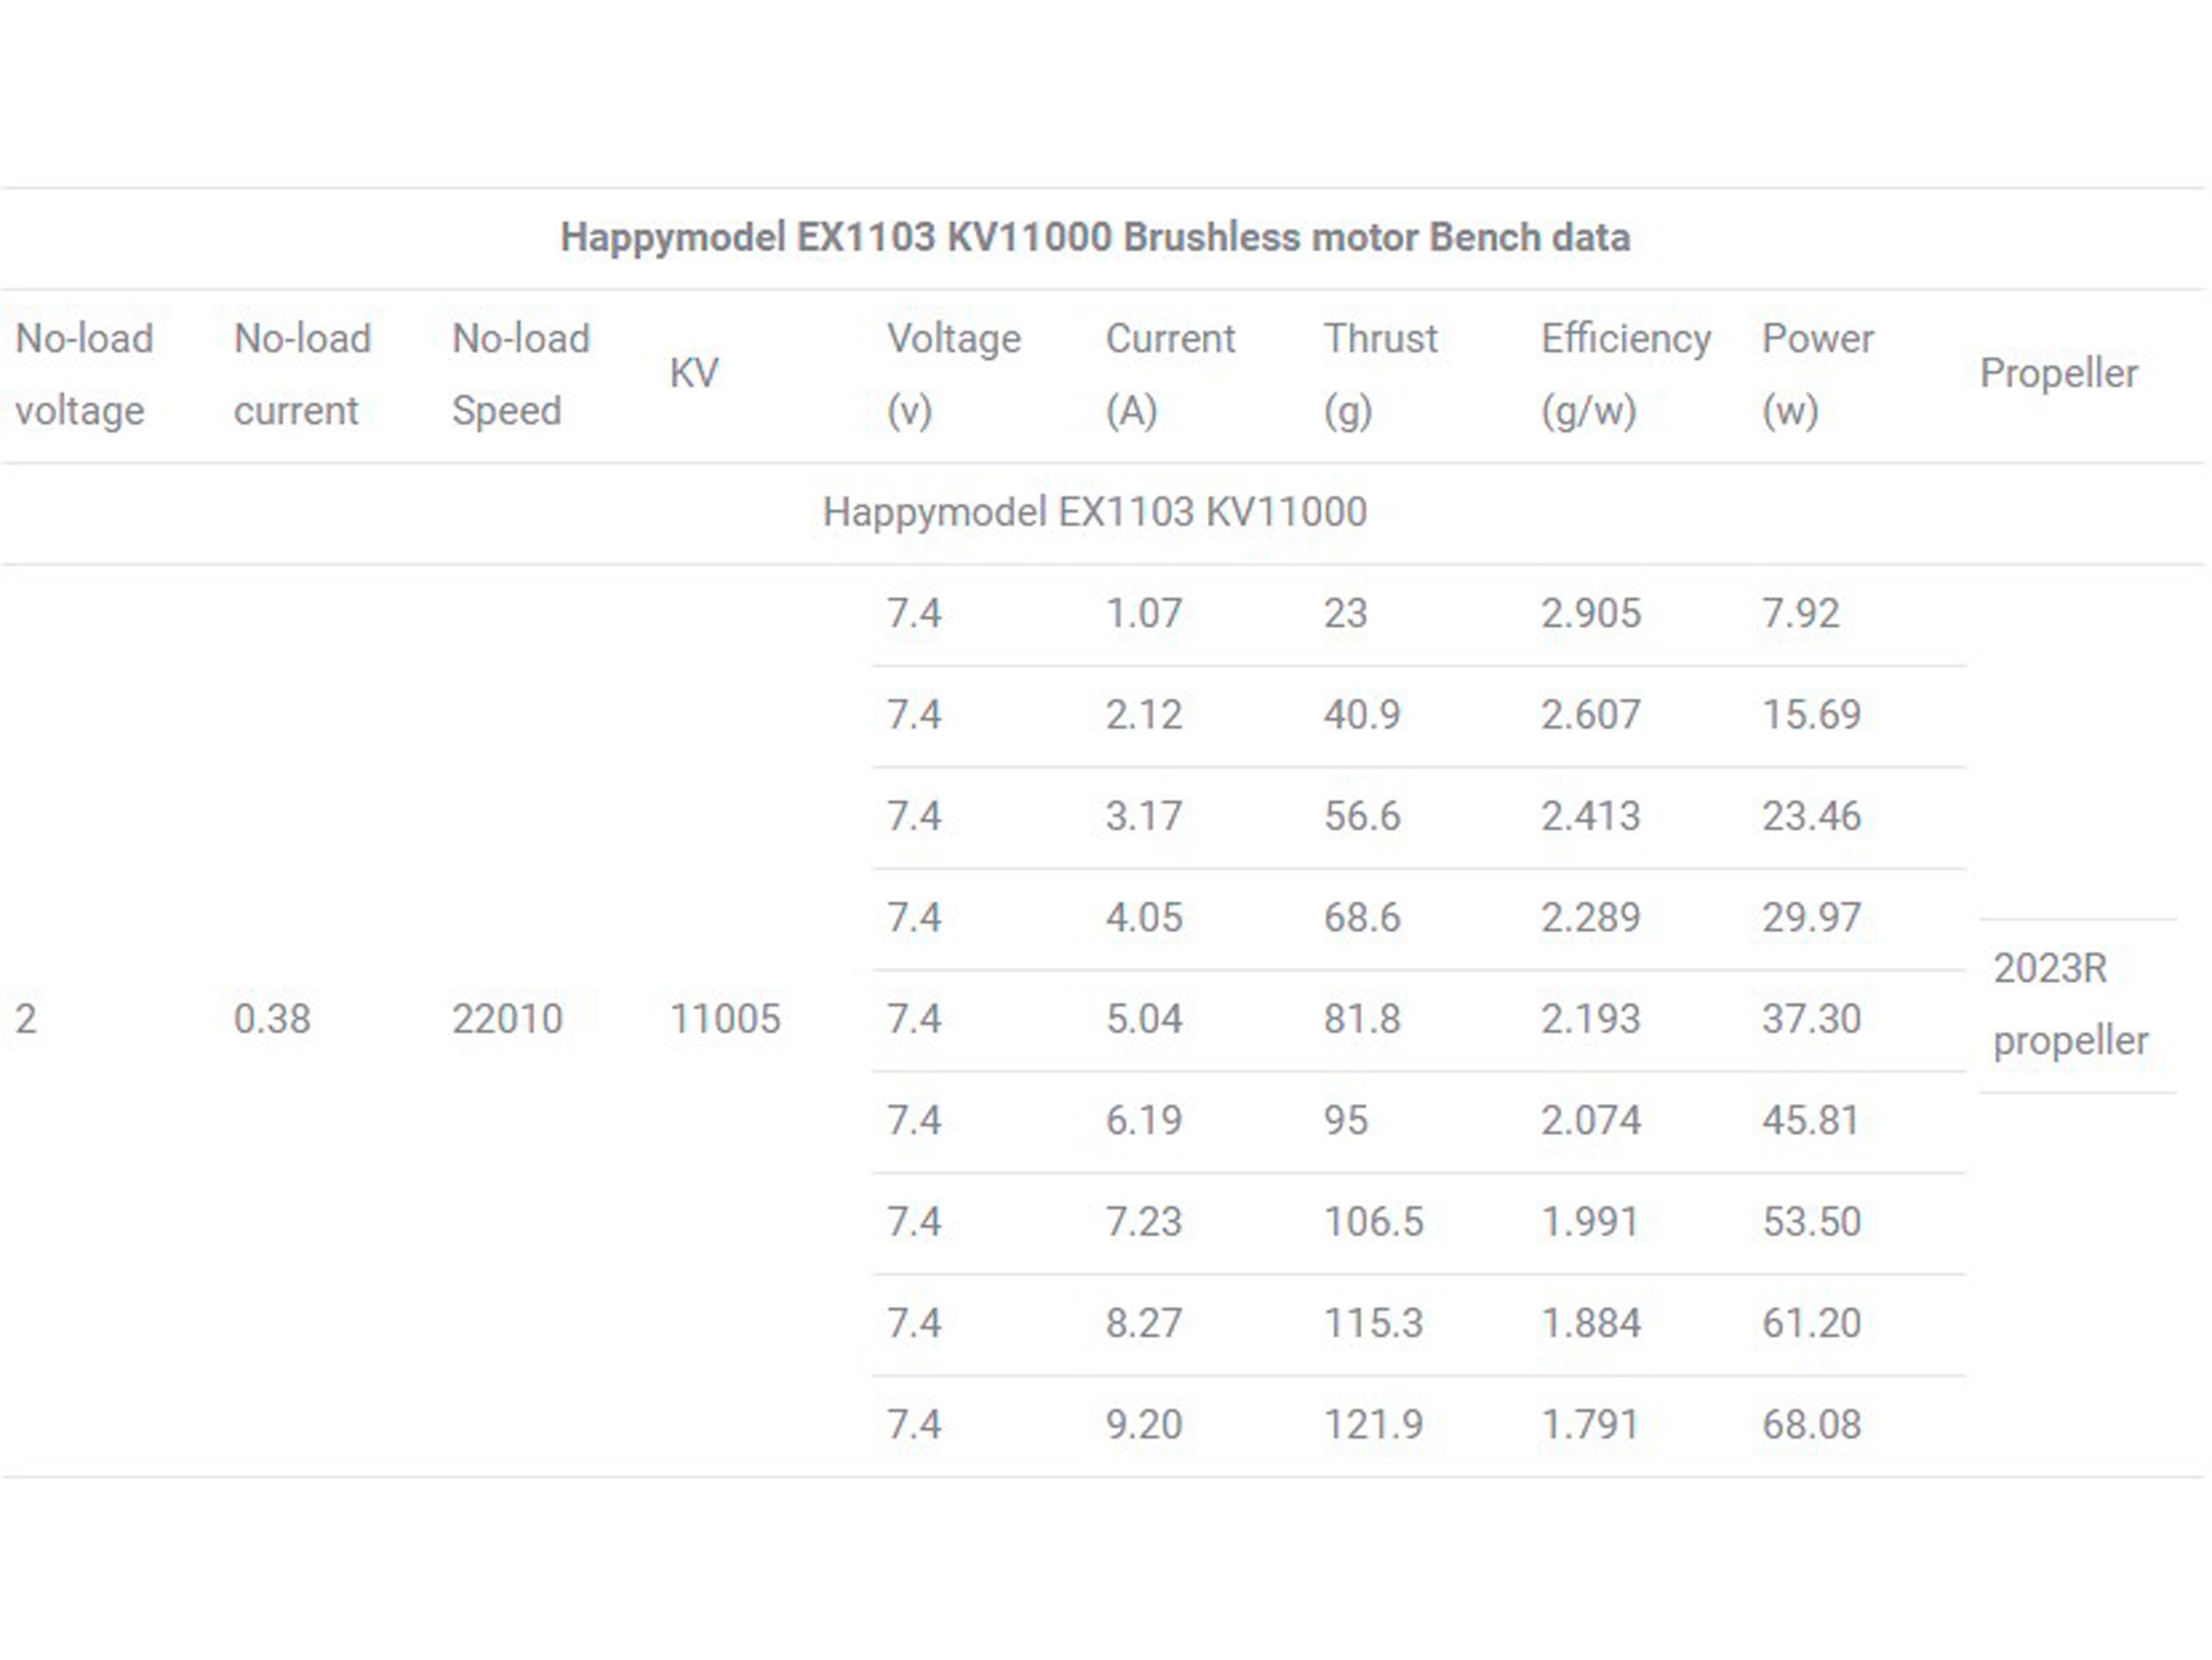This screenshot has height=1660, width=2212.
Task: Click the Power (w) column header
Action: (x=1817, y=374)
